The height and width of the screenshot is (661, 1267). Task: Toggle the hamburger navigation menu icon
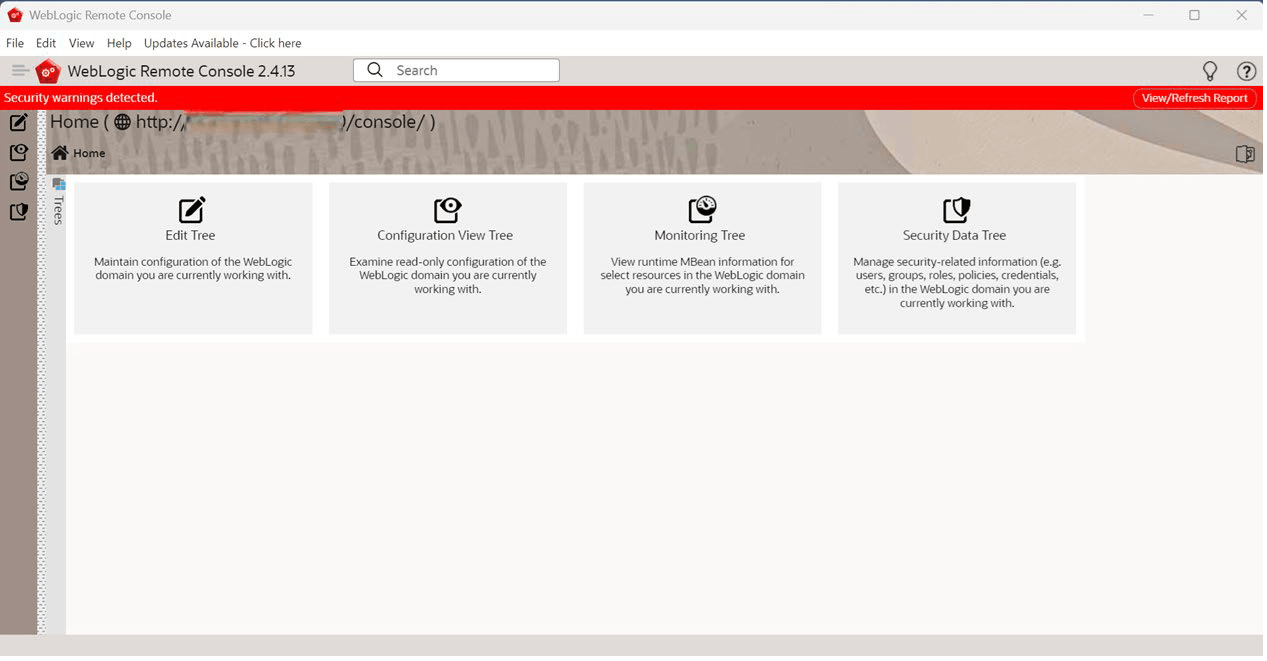pos(20,71)
